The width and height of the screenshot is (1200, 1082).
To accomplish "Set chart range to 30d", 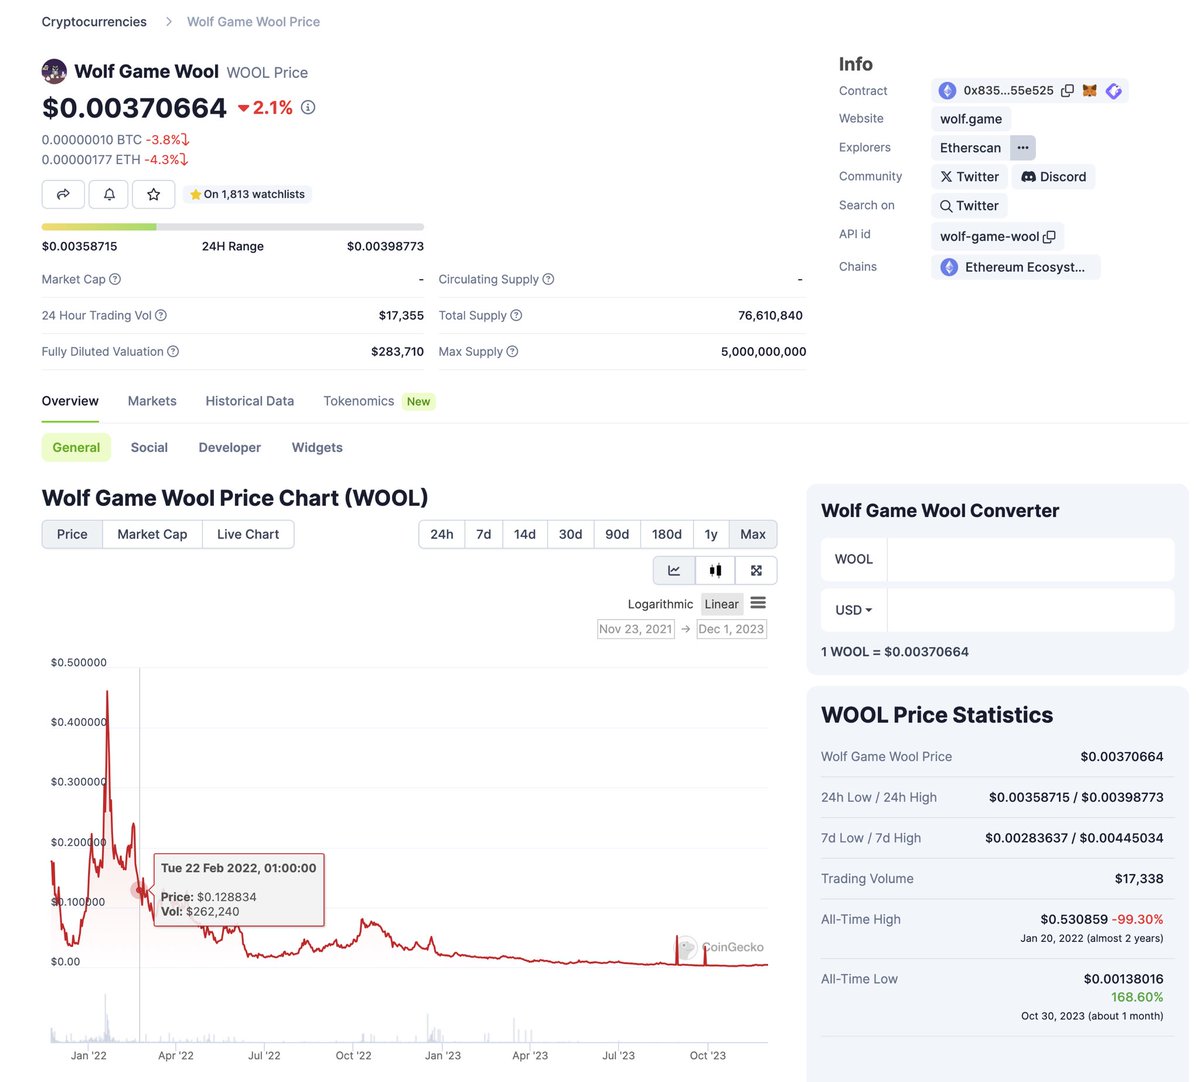I will click(x=570, y=534).
